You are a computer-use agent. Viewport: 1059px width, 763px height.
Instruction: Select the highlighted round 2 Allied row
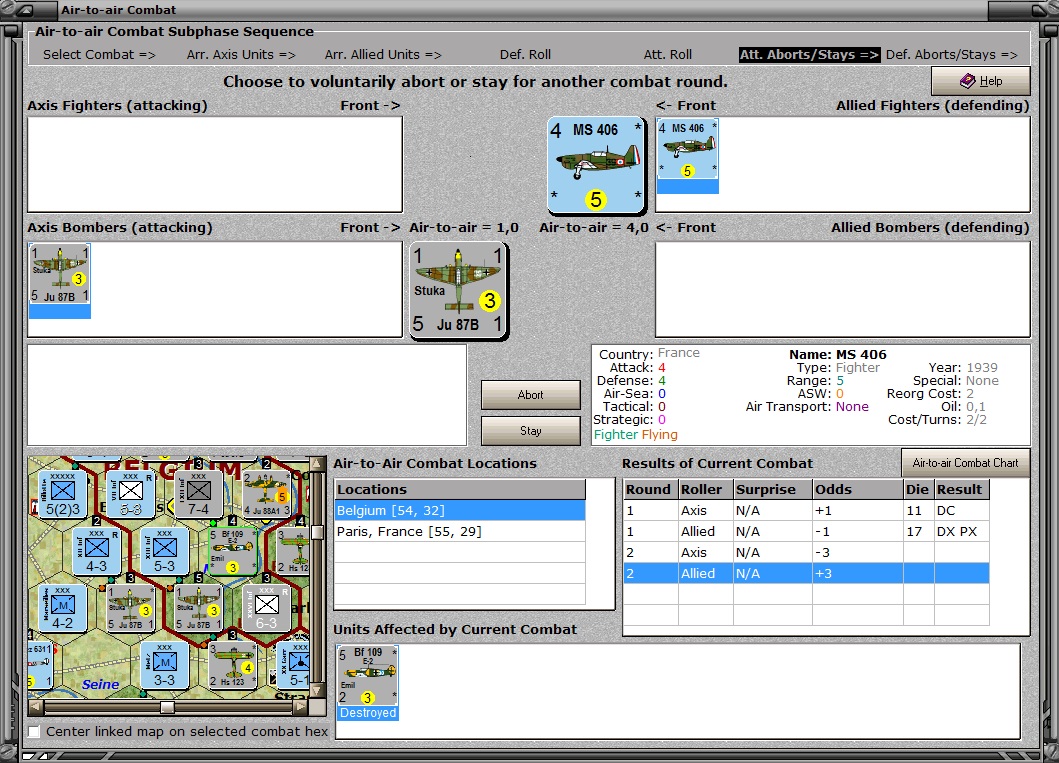[x=806, y=573]
